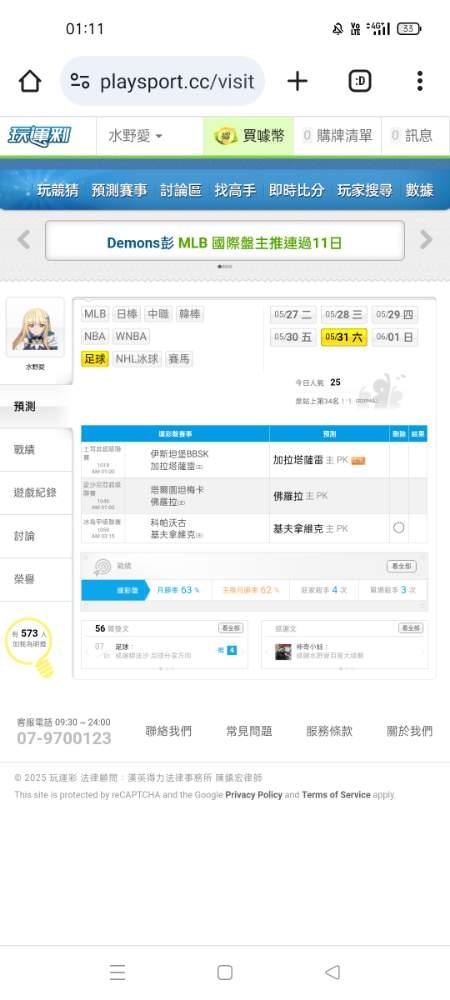
Task: Open the browser three-dot menu
Action: tap(419, 81)
